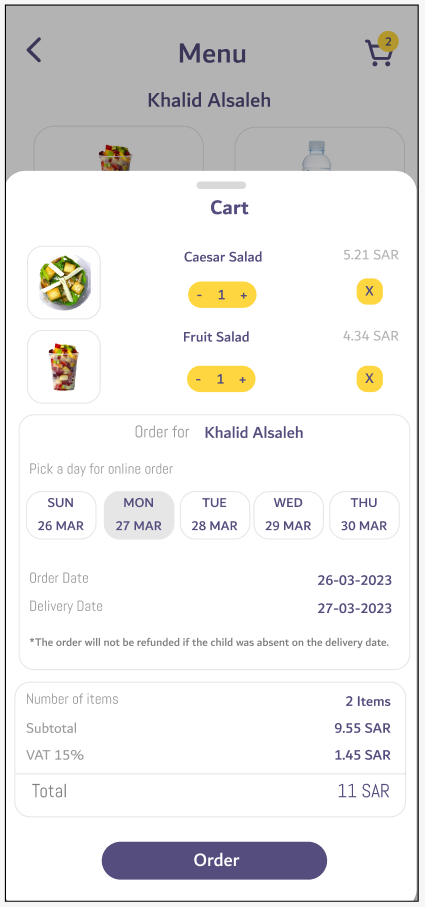Image resolution: width=425 pixels, height=907 pixels.
Task: Select SUN 26 MAR delivery day
Action: 61,515
